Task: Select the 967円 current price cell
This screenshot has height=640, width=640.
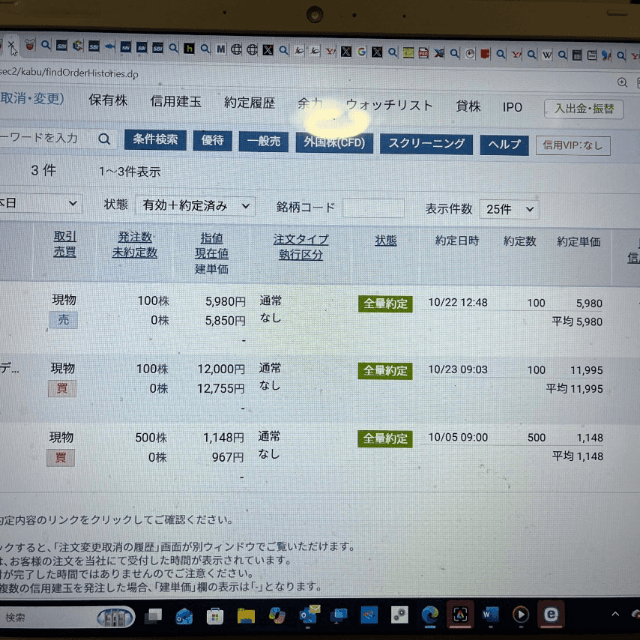Action: pos(227,457)
